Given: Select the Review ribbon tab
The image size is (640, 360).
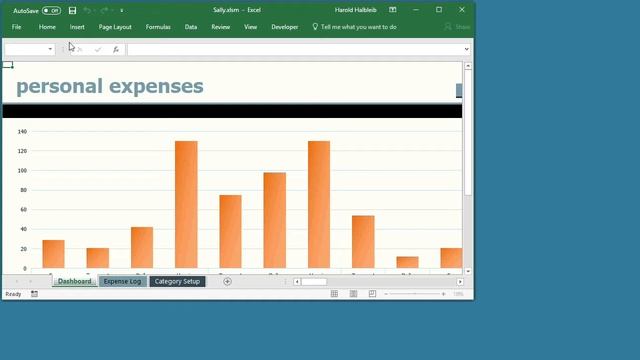Looking at the screenshot, I should click(220, 27).
